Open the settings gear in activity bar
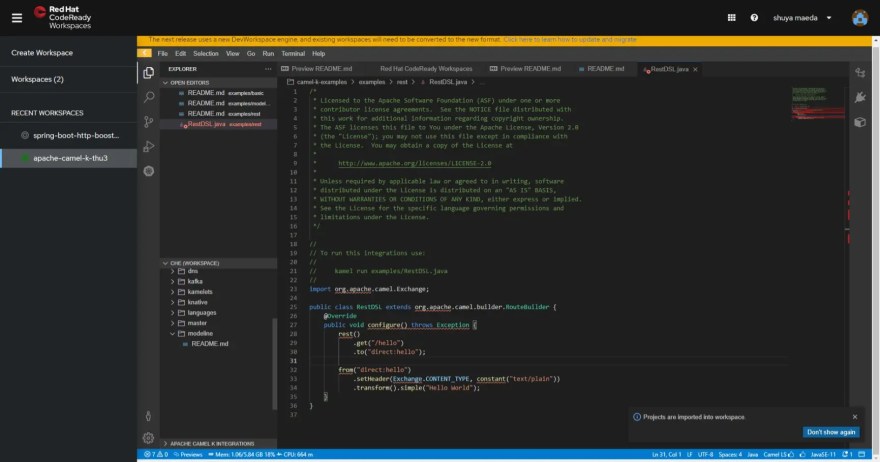Viewport: 880px width, 462px height. (x=148, y=438)
